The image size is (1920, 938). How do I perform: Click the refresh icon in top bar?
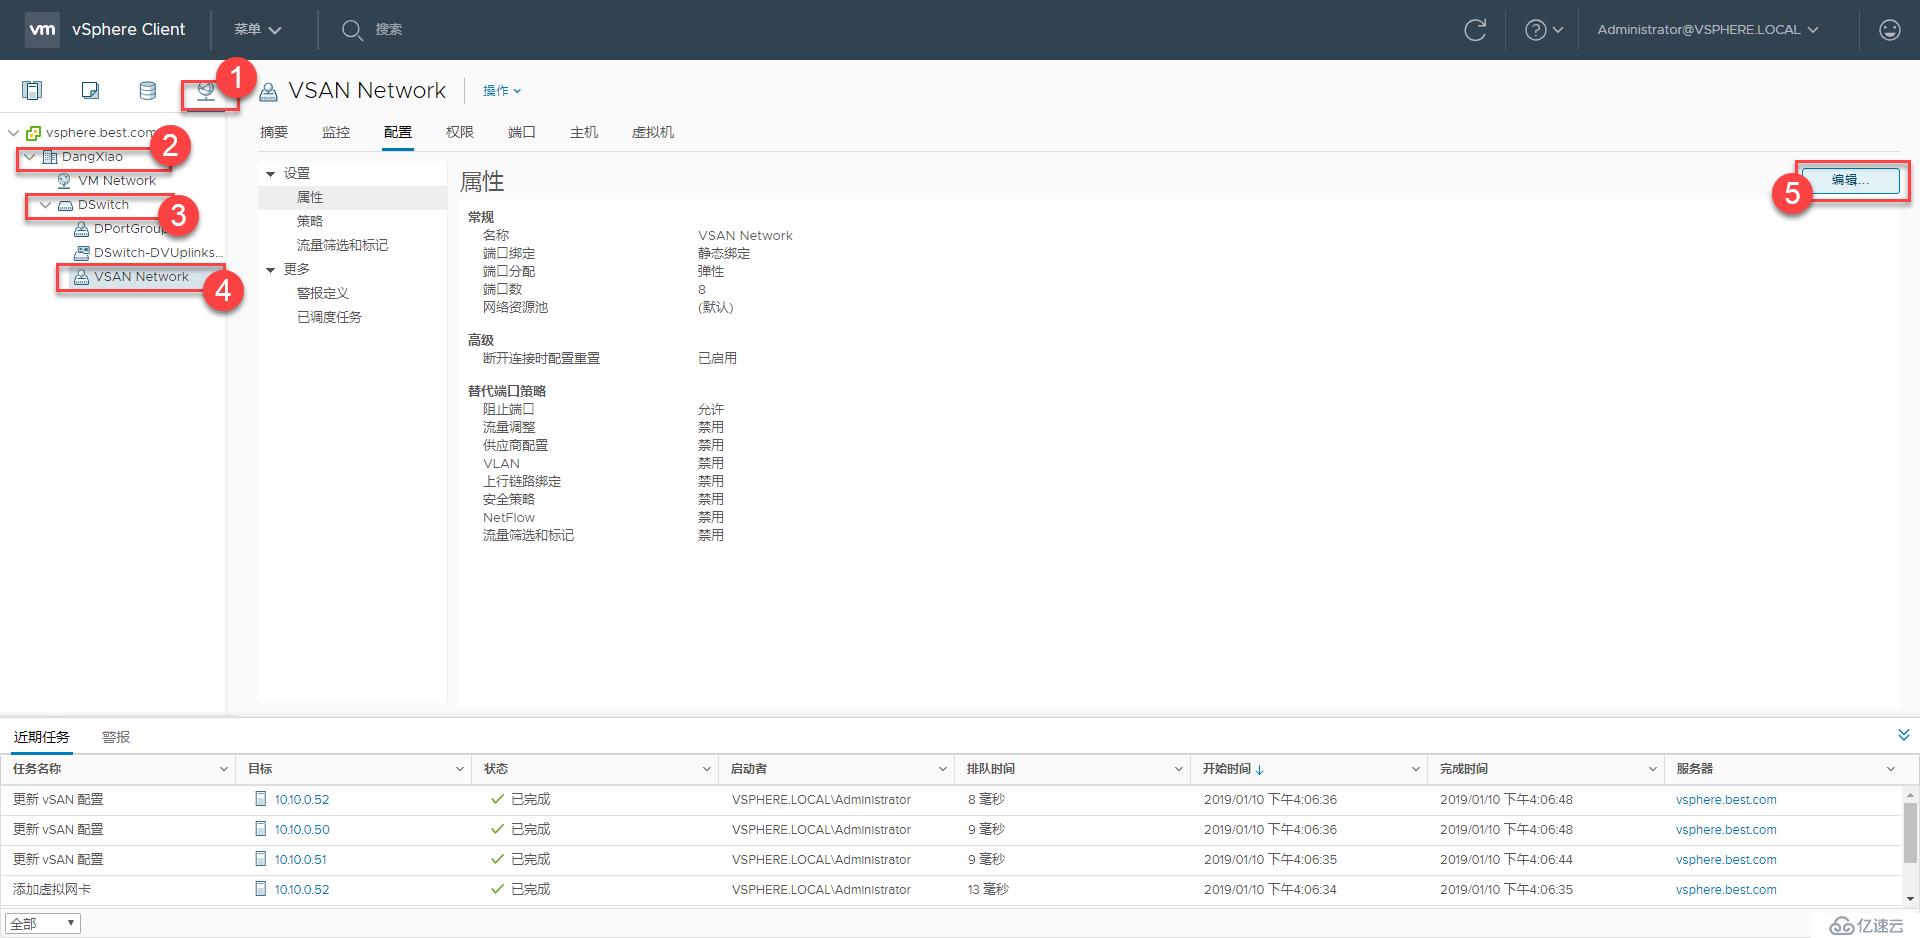click(1475, 30)
